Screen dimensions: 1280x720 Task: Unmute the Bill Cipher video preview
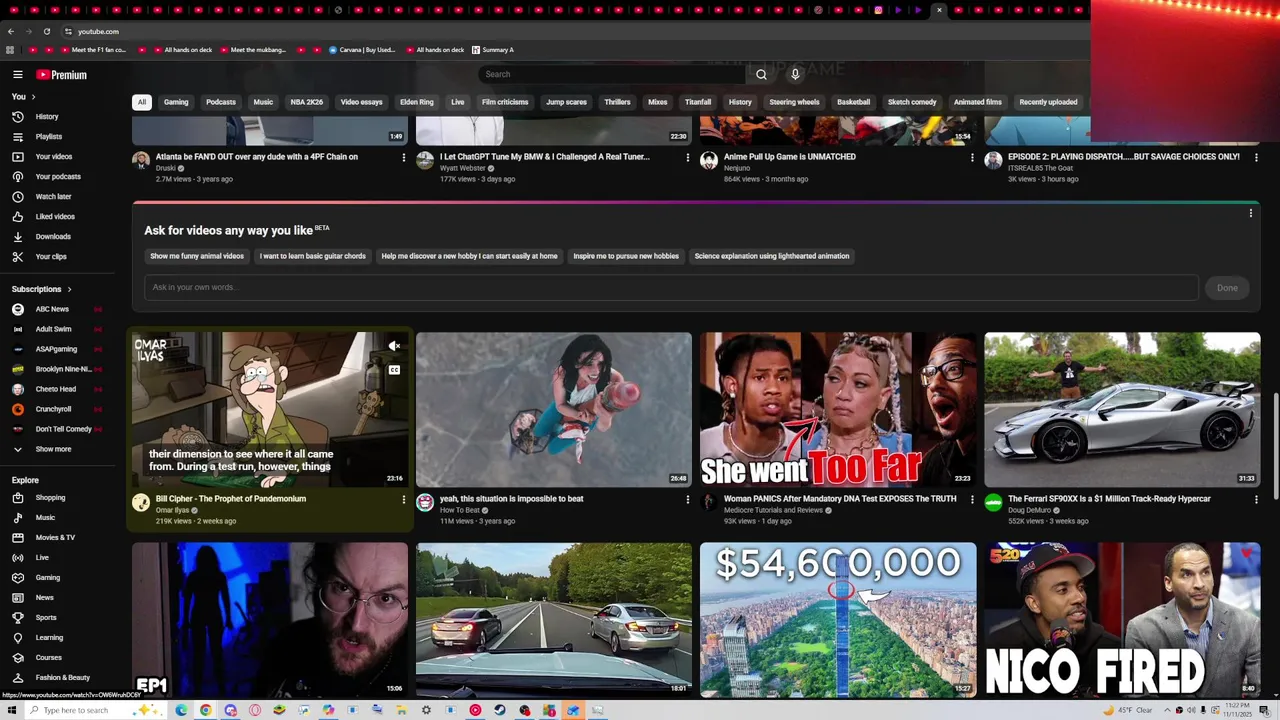(x=394, y=346)
